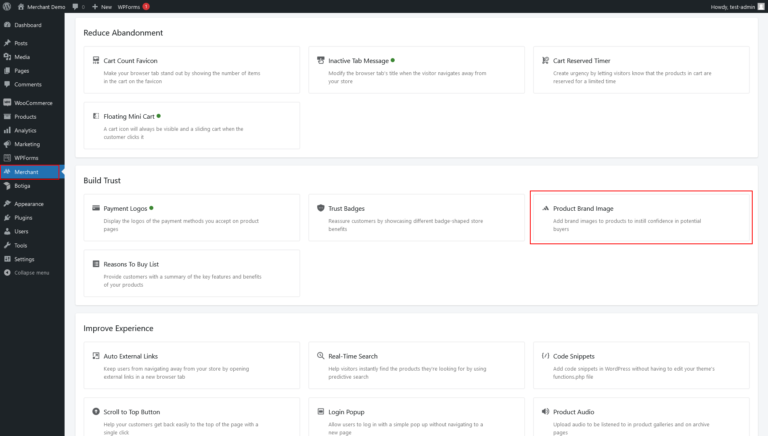Select Merchant menu item in sidebar
Screen dimensions: 768x436
coord(30,172)
